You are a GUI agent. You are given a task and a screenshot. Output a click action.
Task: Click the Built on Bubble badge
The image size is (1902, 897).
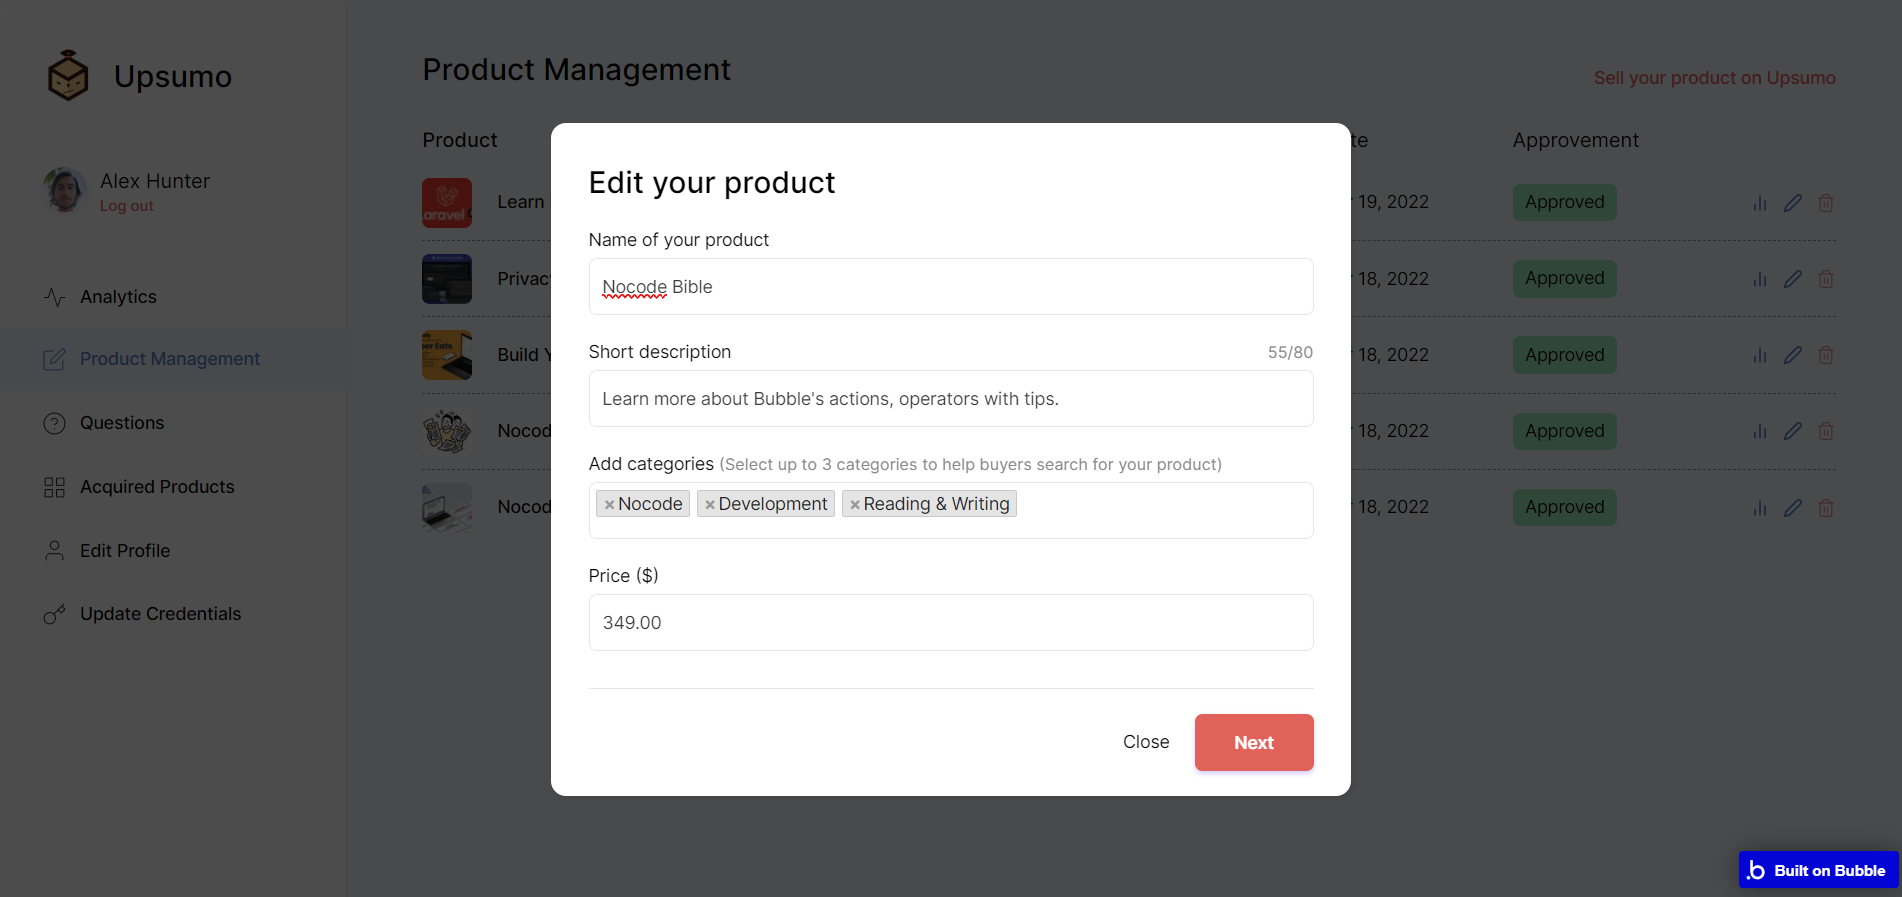pyautogui.click(x=1818, y=870)
